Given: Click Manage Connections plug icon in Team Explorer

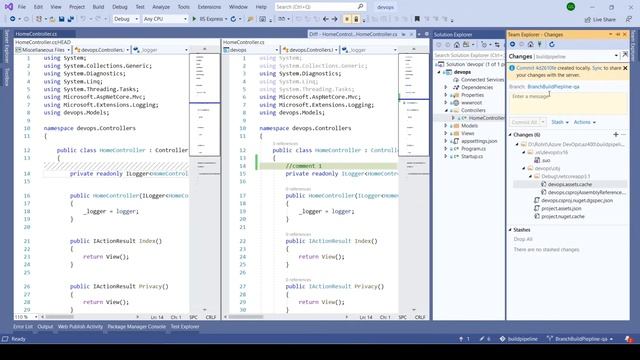Looking at the screenshot, I should [540, 44].
